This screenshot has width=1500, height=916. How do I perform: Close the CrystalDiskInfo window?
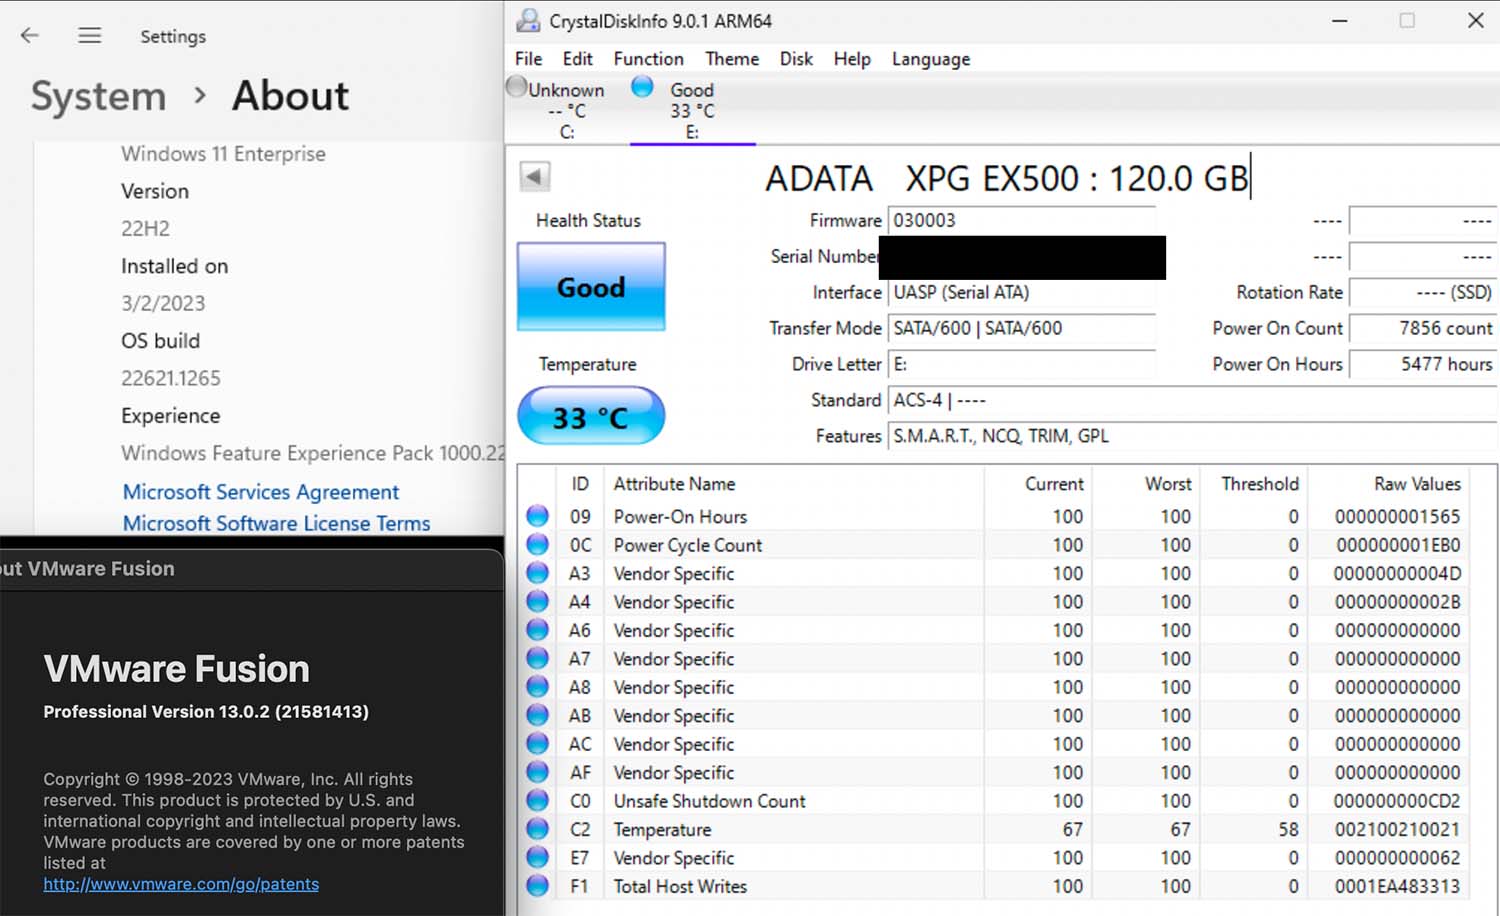tap(1475, 20)
